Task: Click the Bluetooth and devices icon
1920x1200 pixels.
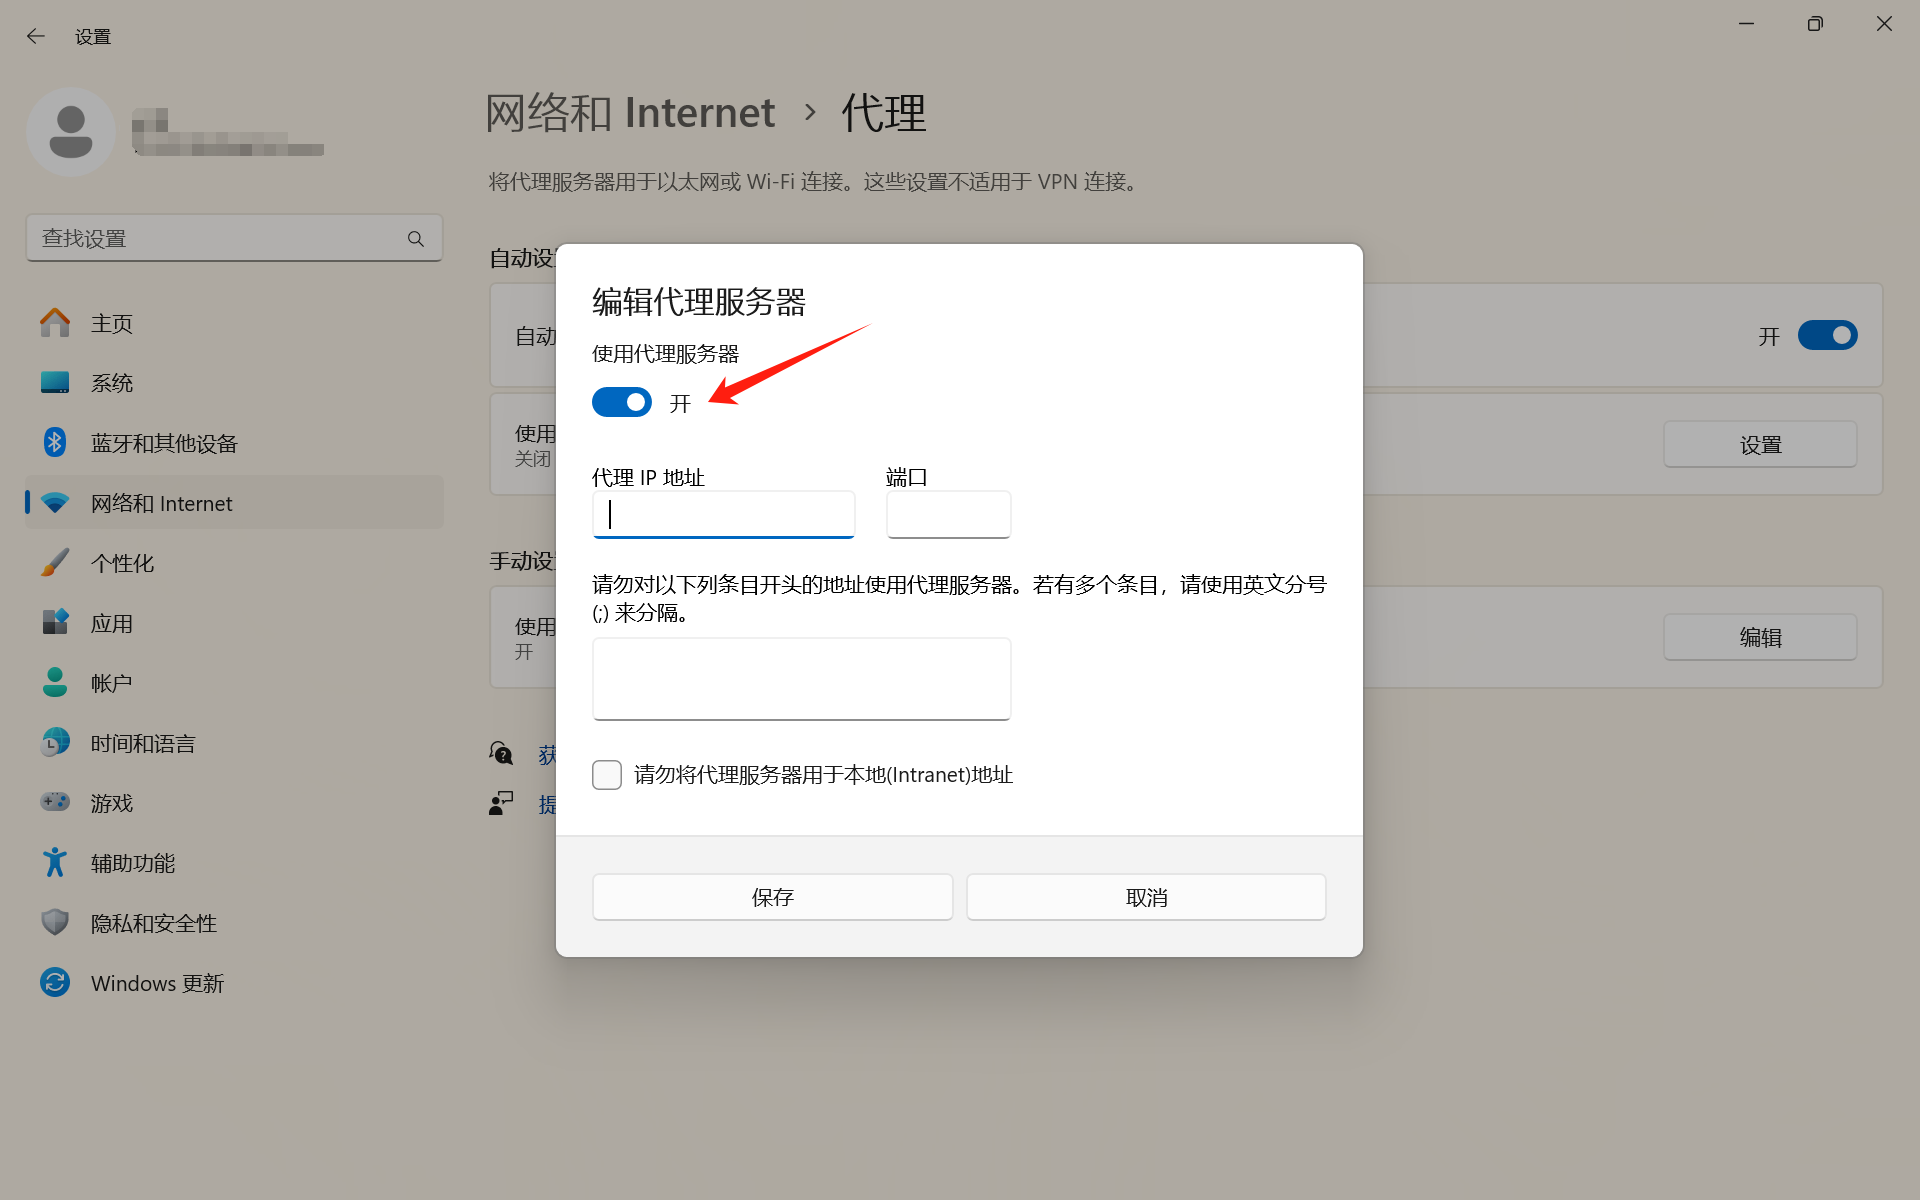Action: click(x=55, y=443)
